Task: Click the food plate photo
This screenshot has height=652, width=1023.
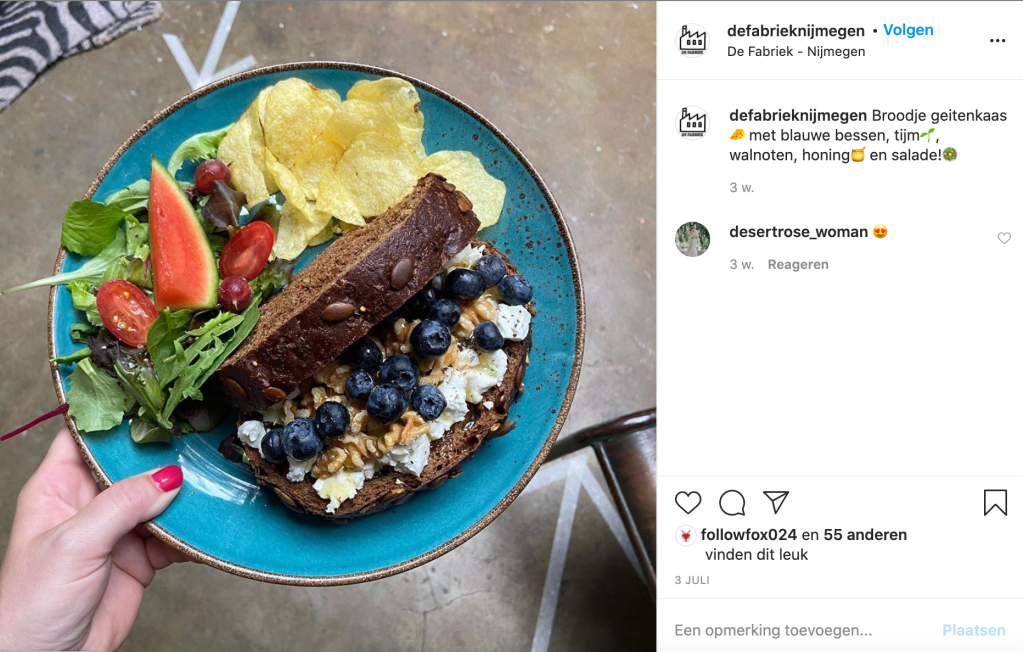Action: click(x=328, y=326)
